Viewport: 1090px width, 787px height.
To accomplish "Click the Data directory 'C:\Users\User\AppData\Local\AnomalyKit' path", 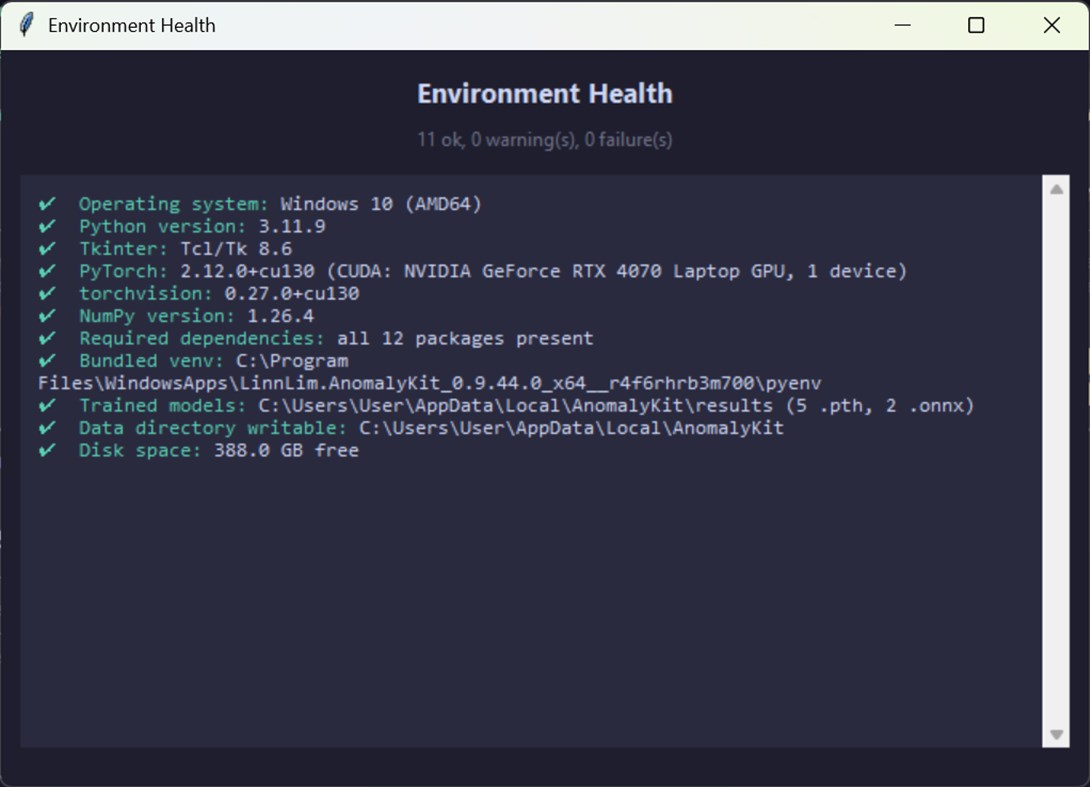I will pyautogui.click(x=571, y=428).
